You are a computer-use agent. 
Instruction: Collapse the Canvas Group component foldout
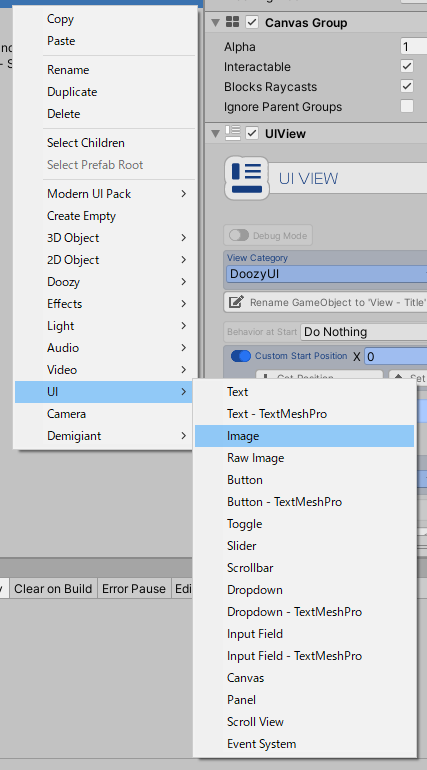tap(215, 23)
